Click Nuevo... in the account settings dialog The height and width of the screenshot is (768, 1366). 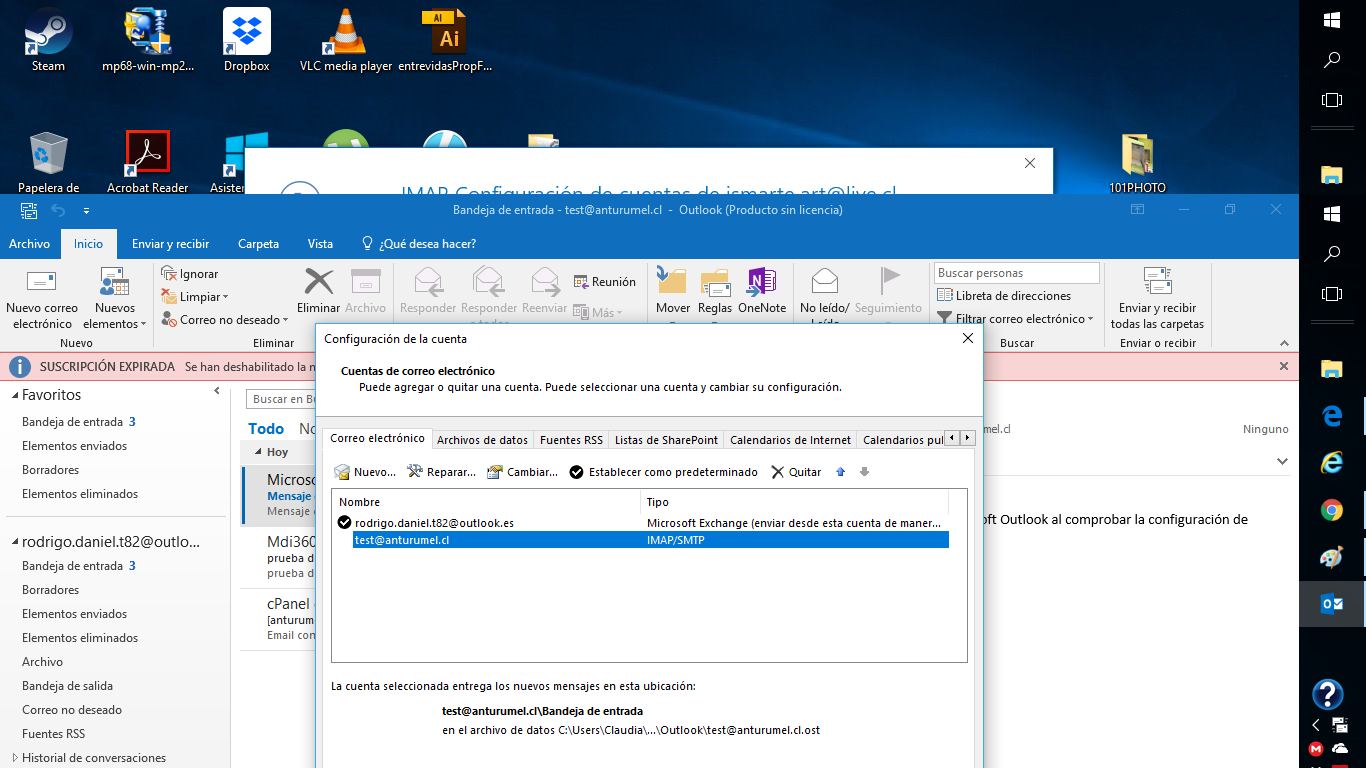coord(365,472)
